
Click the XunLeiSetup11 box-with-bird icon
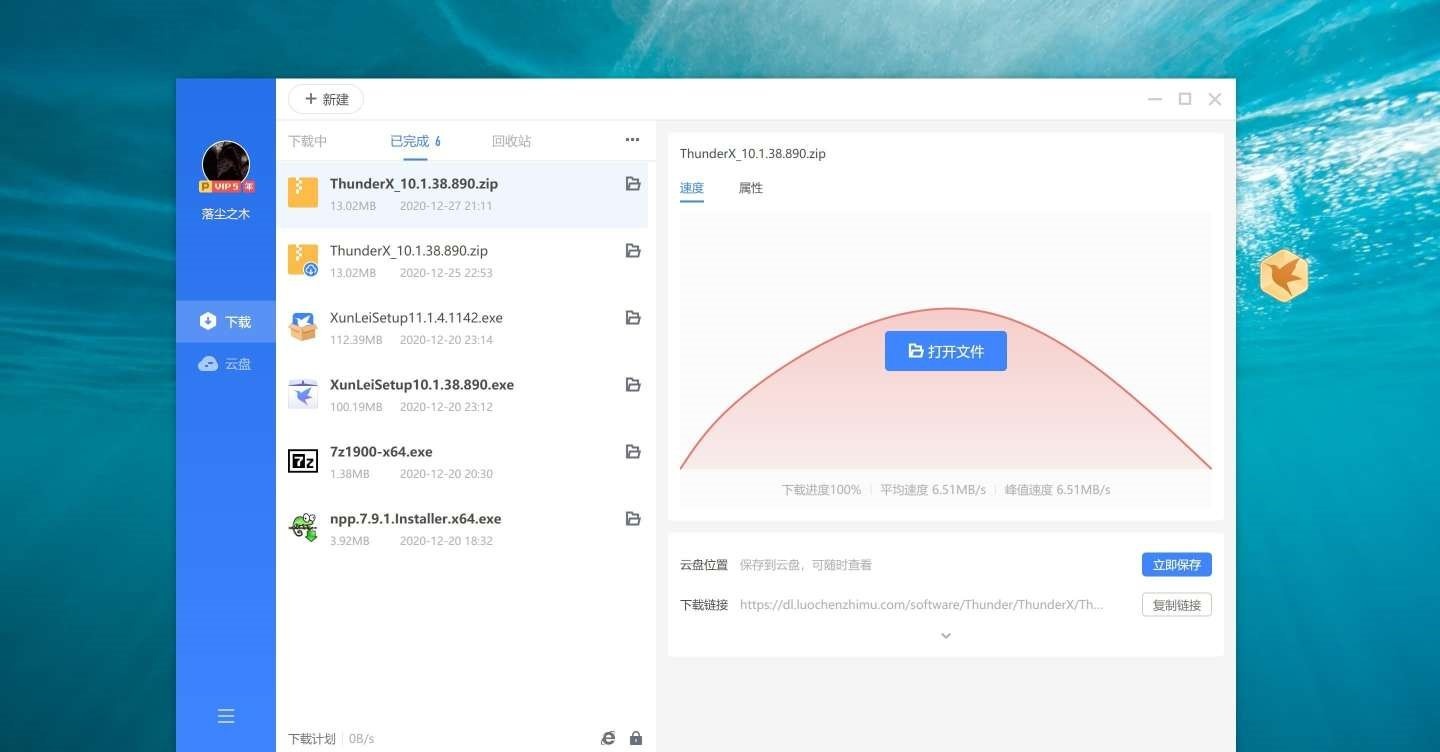click(303, 326)
